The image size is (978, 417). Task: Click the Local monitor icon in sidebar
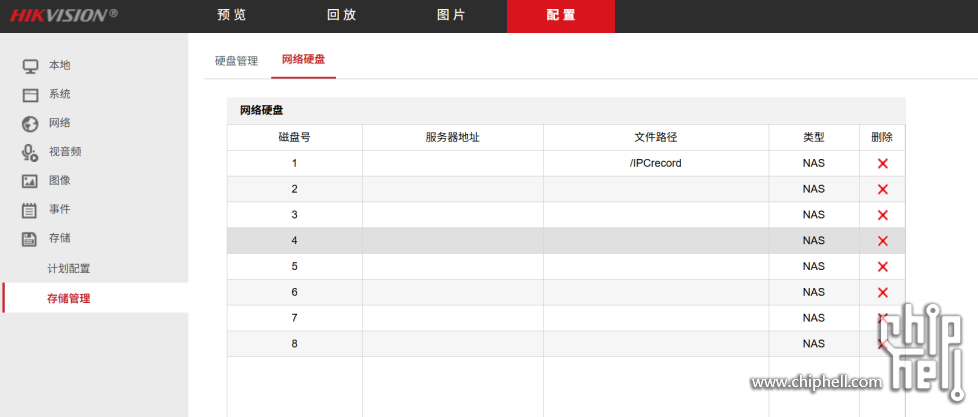coord(30,66)
